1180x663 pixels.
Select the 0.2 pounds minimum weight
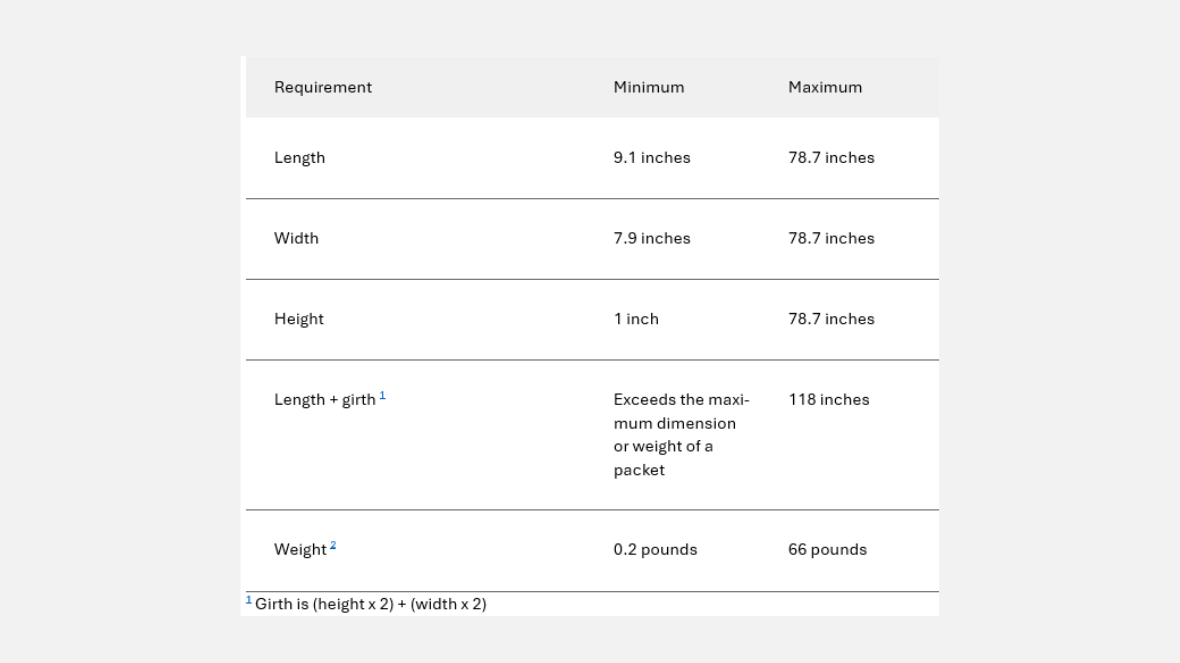(x=655, y=550)
